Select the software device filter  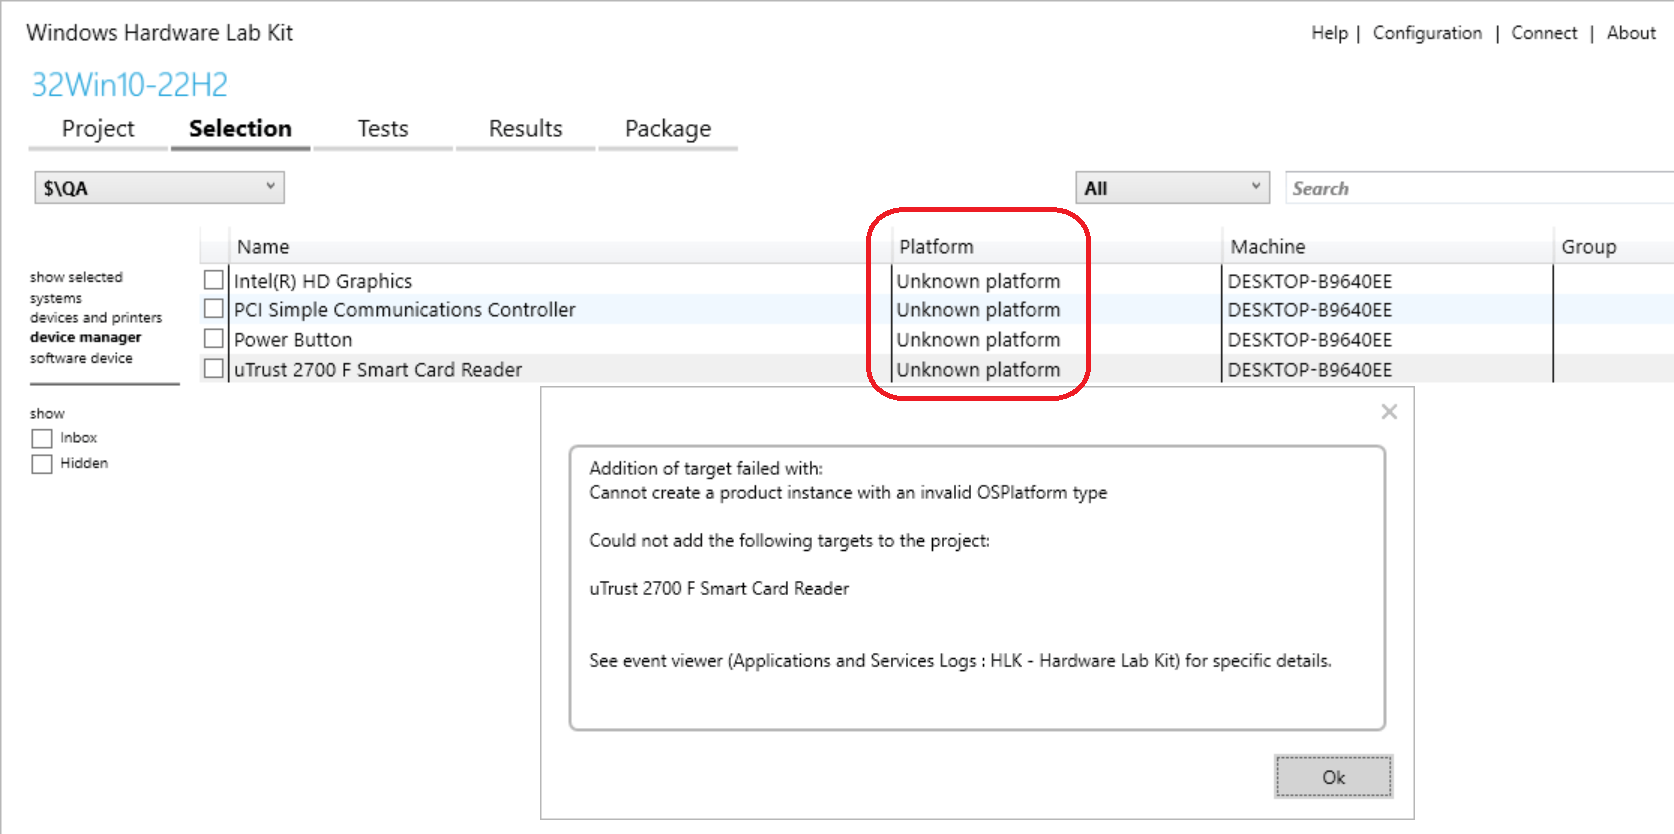pos(81,358)
